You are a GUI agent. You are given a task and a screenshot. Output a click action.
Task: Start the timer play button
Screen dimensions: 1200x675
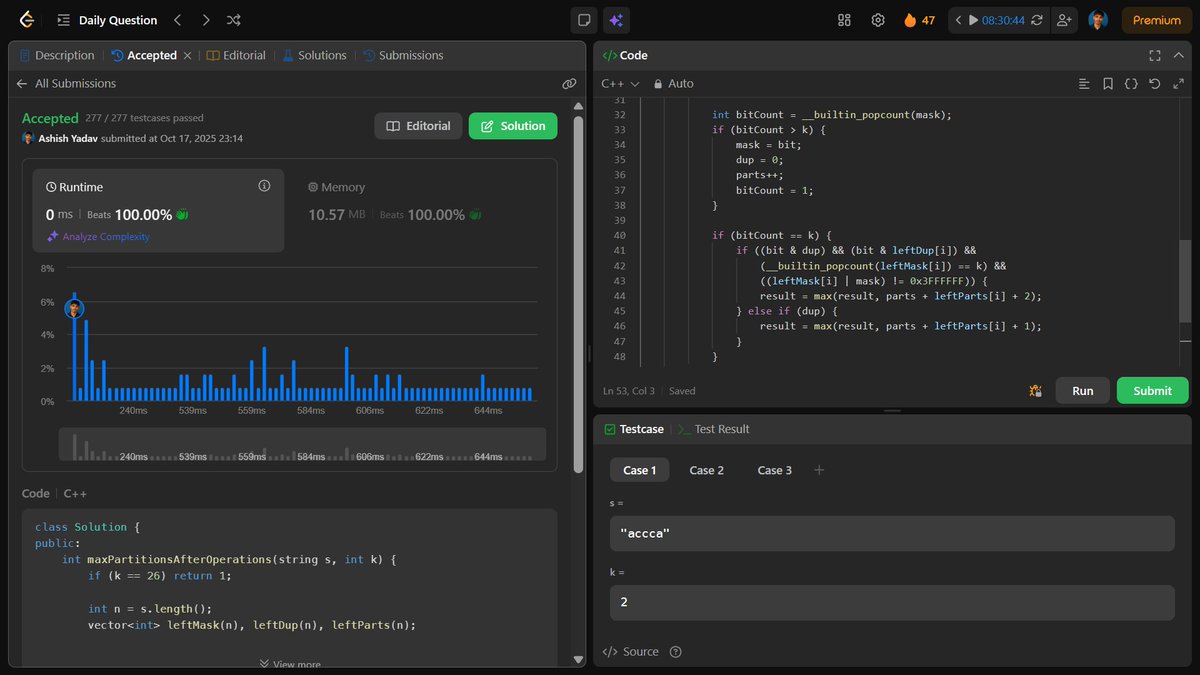coord(973,20)
